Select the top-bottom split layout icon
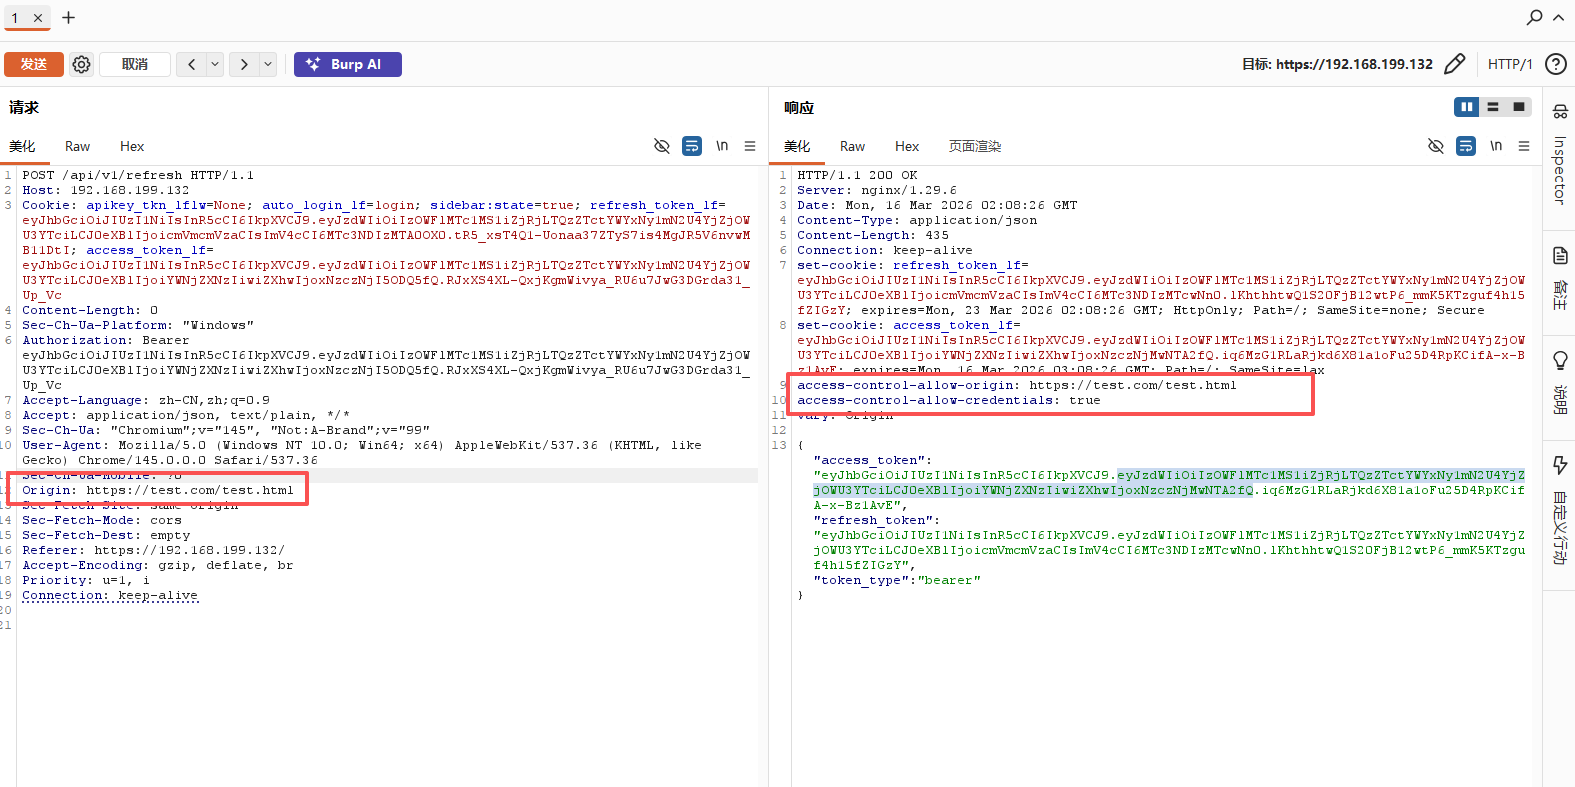This screenshot has height=787, width=1575. pos(1492,107)
